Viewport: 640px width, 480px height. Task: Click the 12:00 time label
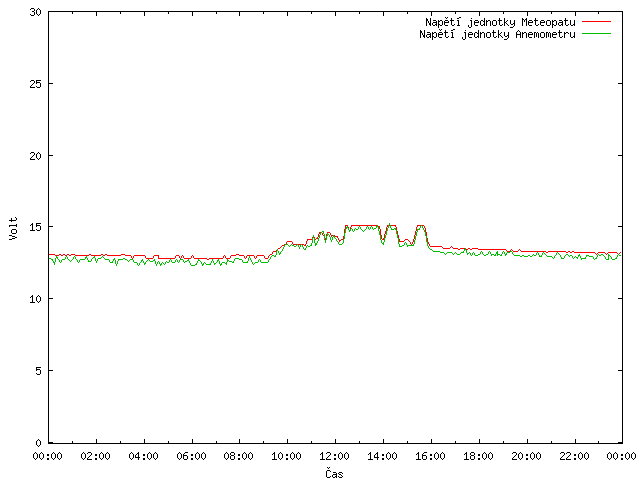[334, 456]
